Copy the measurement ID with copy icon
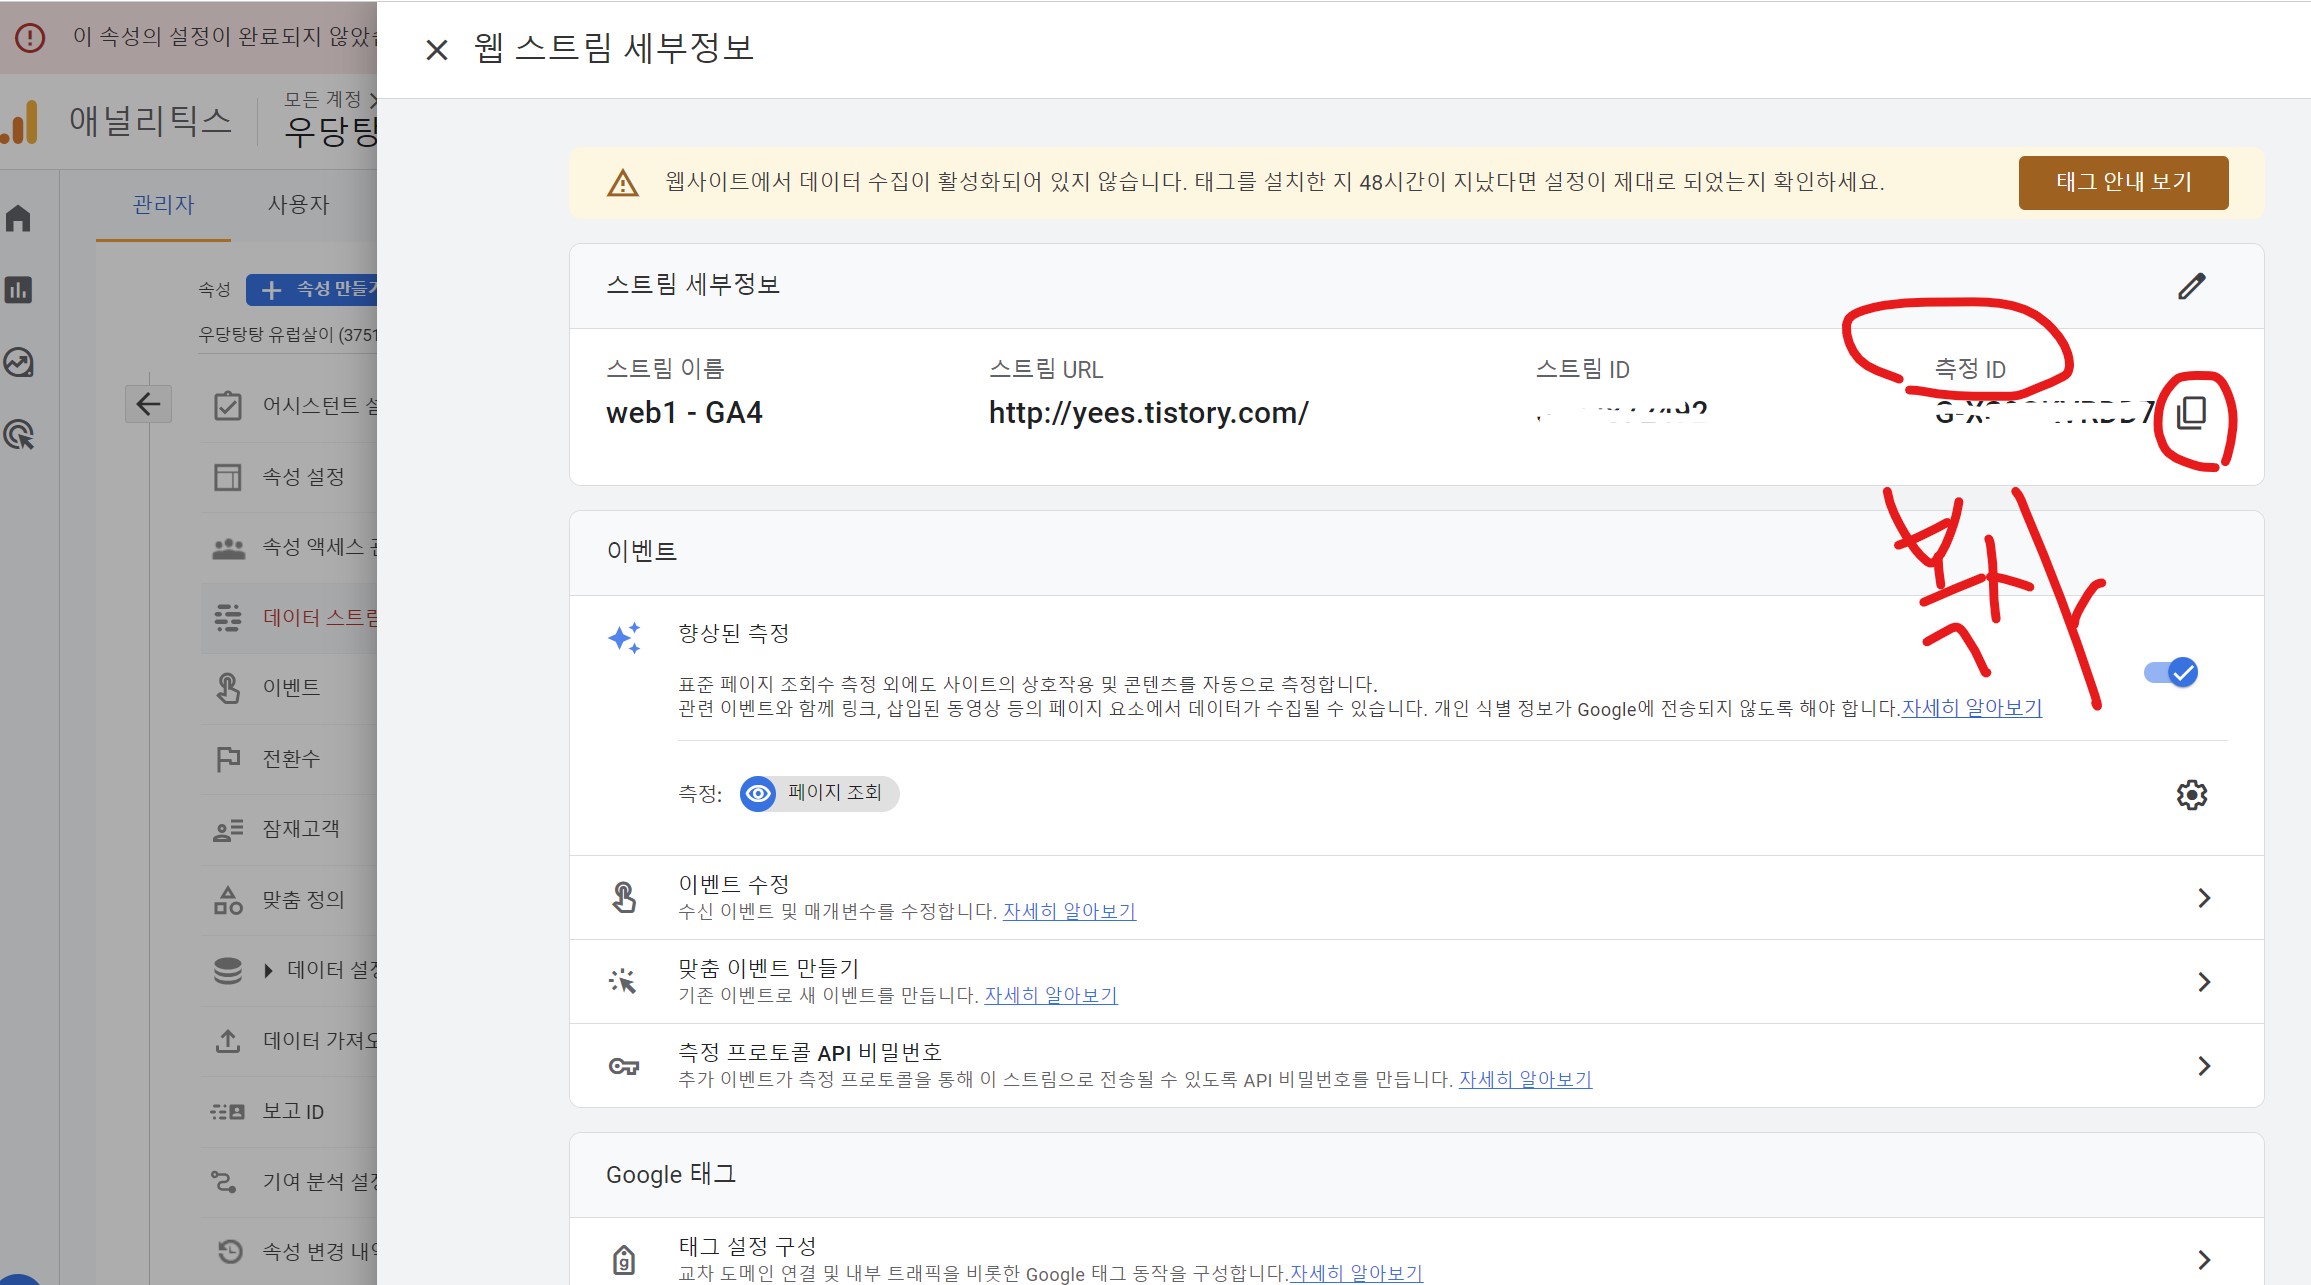 [2191, 413]
